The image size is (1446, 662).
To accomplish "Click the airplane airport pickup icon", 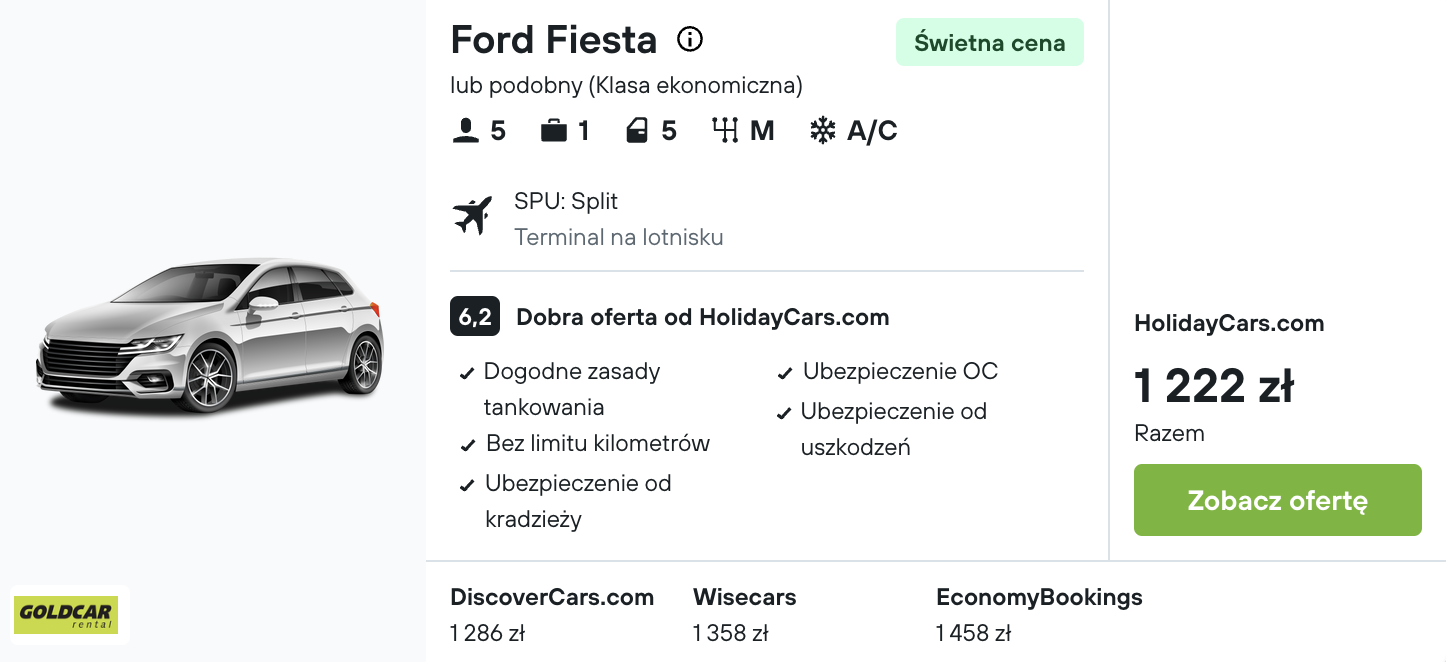I will point(473,216).
